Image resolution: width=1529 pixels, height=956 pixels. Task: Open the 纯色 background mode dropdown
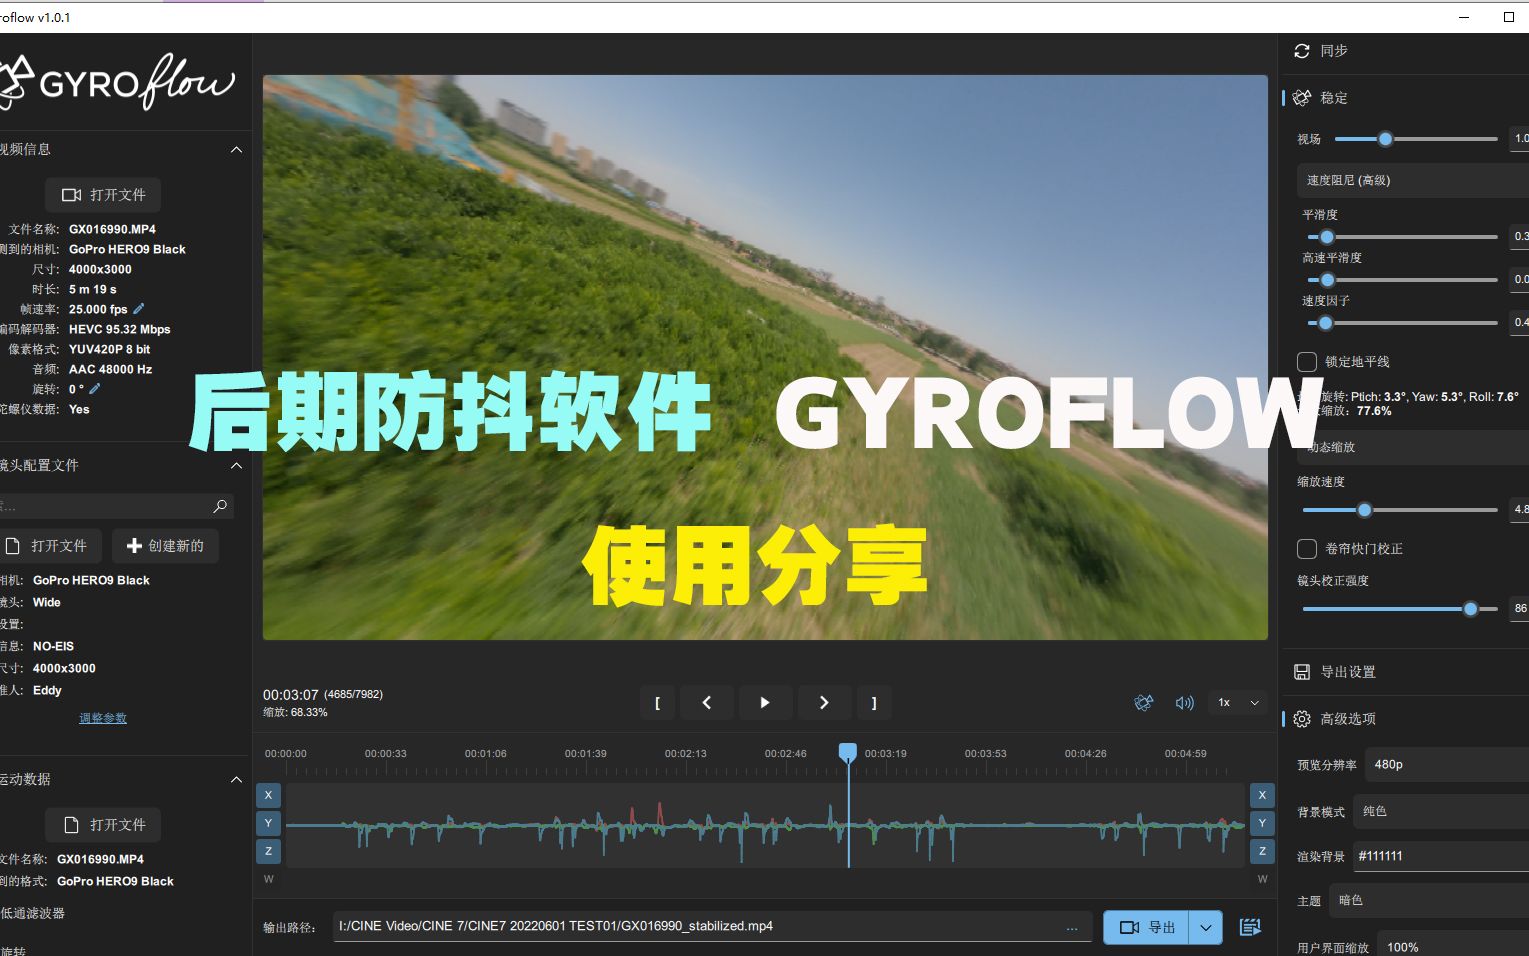tap(1441, 811)
